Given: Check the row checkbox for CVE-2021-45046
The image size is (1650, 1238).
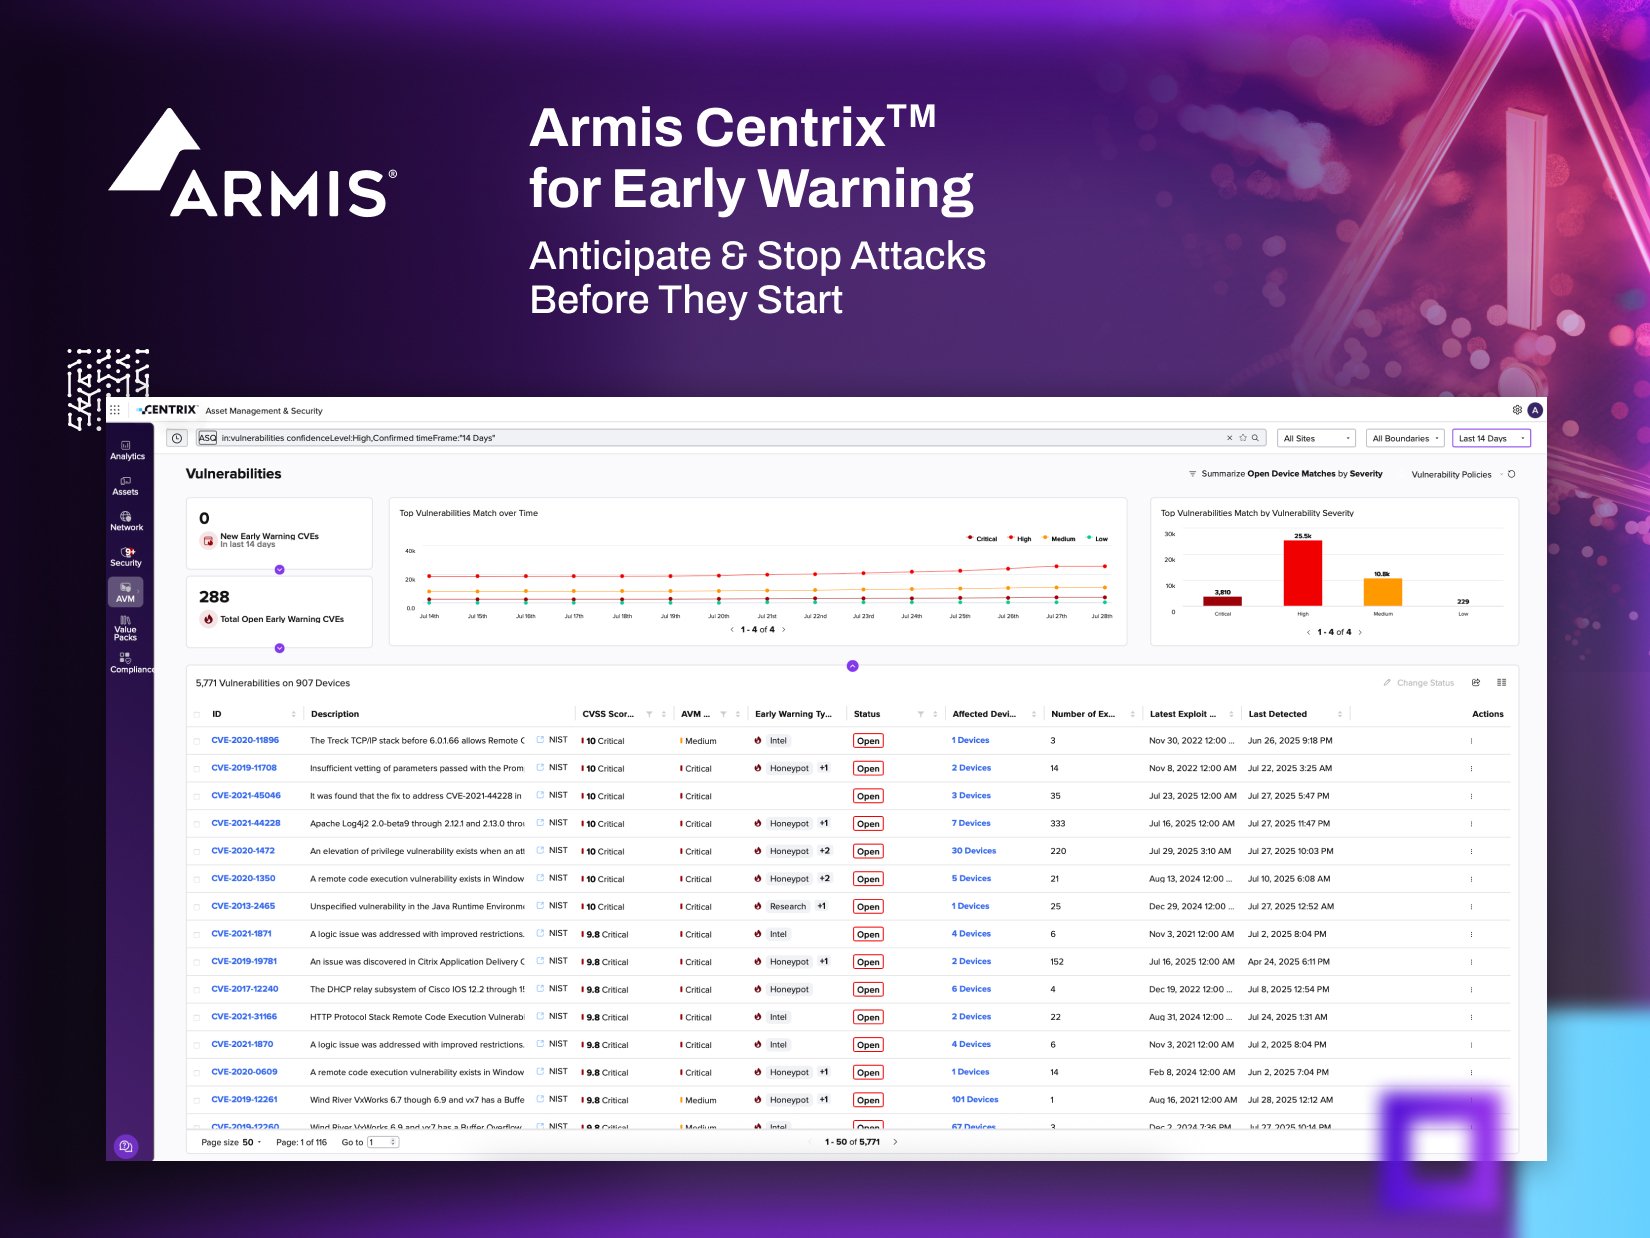Looking at the screenshot, I should 197,796.
